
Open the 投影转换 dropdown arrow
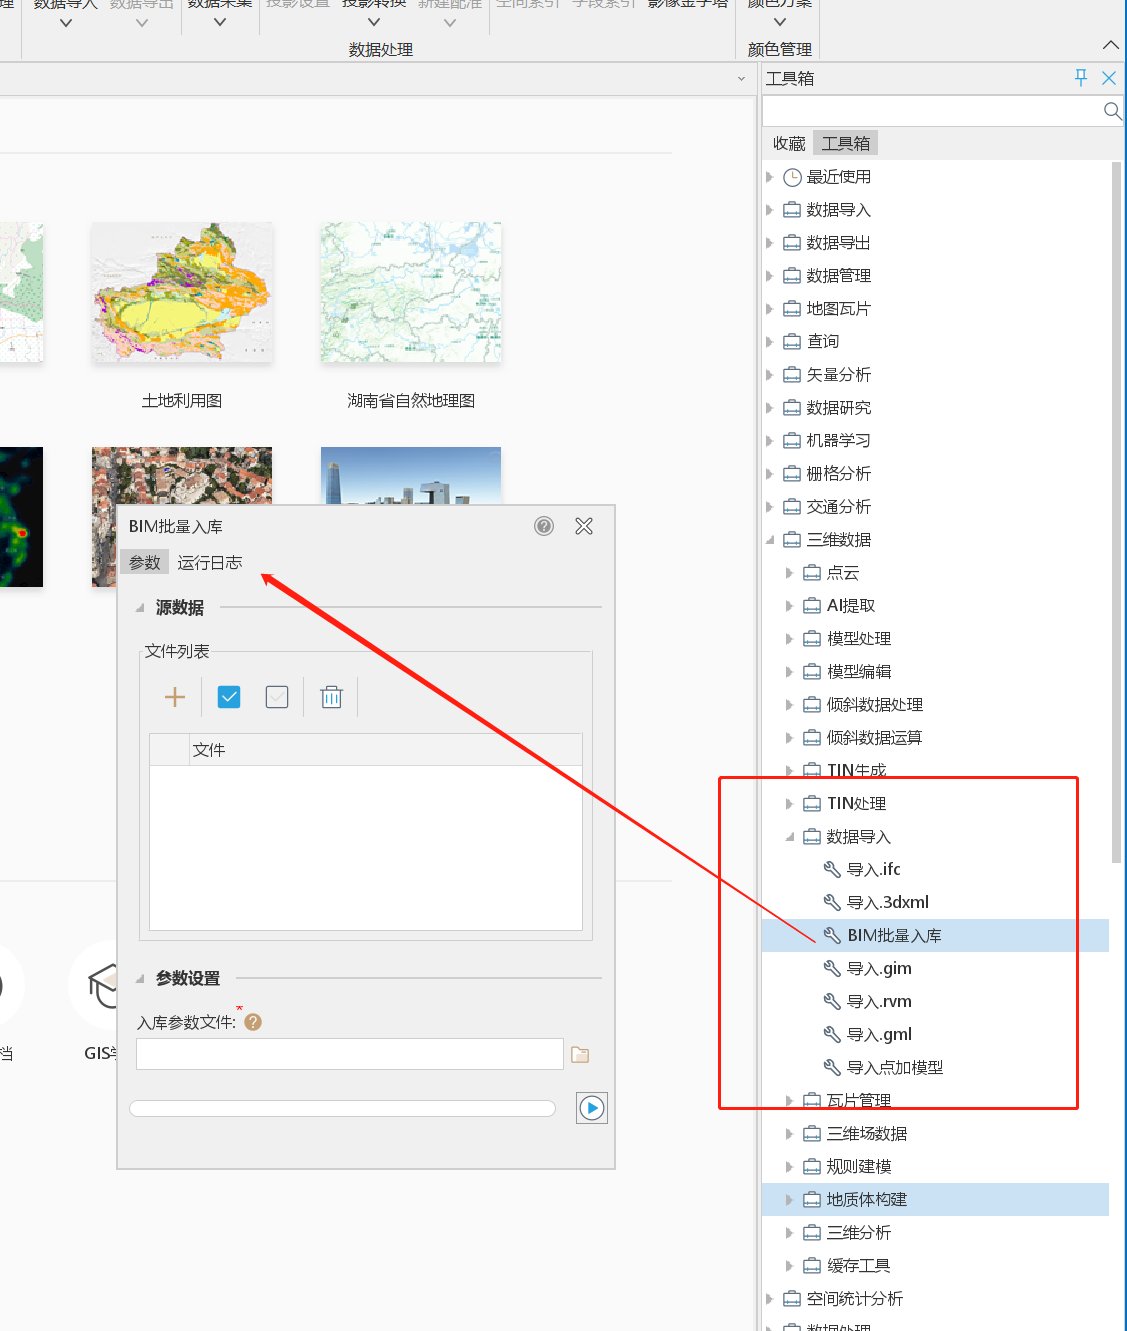(x=374, y=22)
